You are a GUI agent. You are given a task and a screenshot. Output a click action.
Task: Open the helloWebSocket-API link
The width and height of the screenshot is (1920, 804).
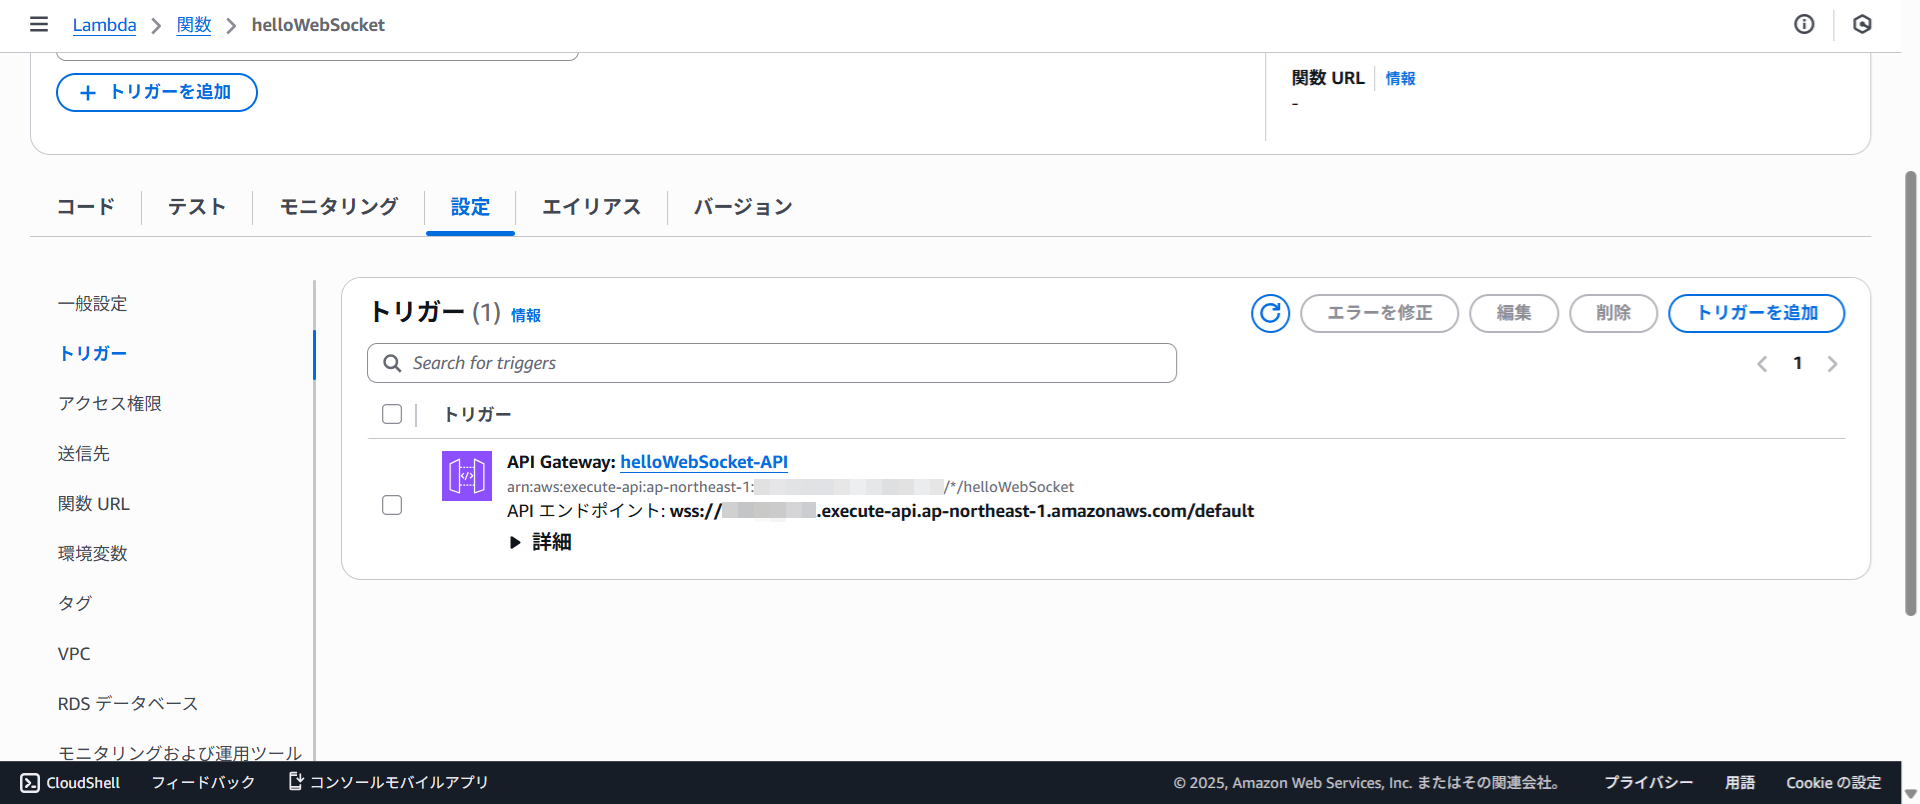point(703,462)
